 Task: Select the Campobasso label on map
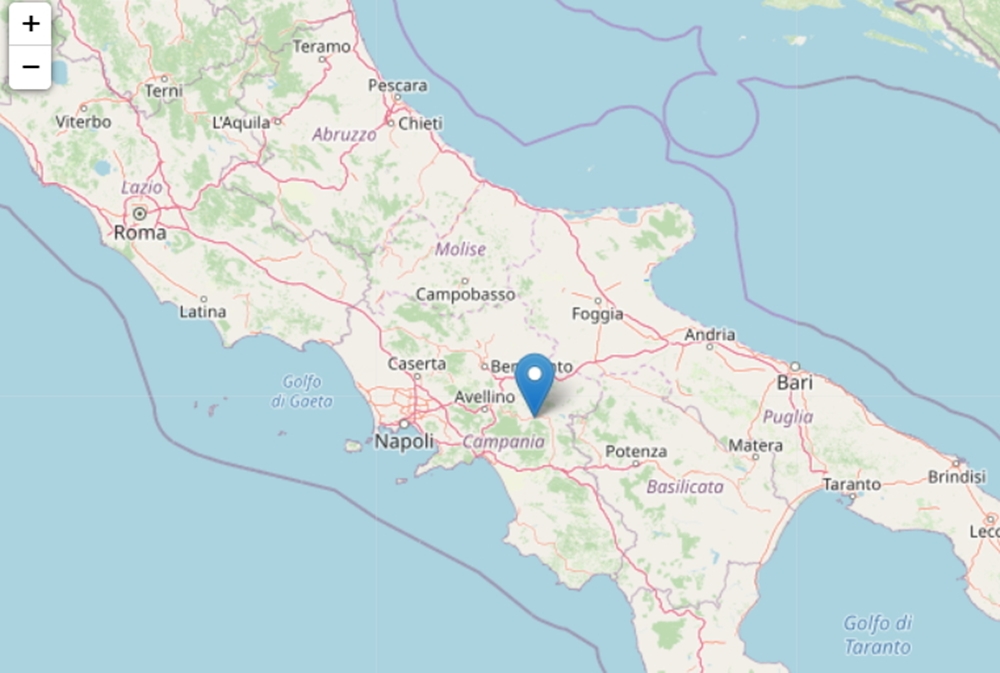coord(466,295)
